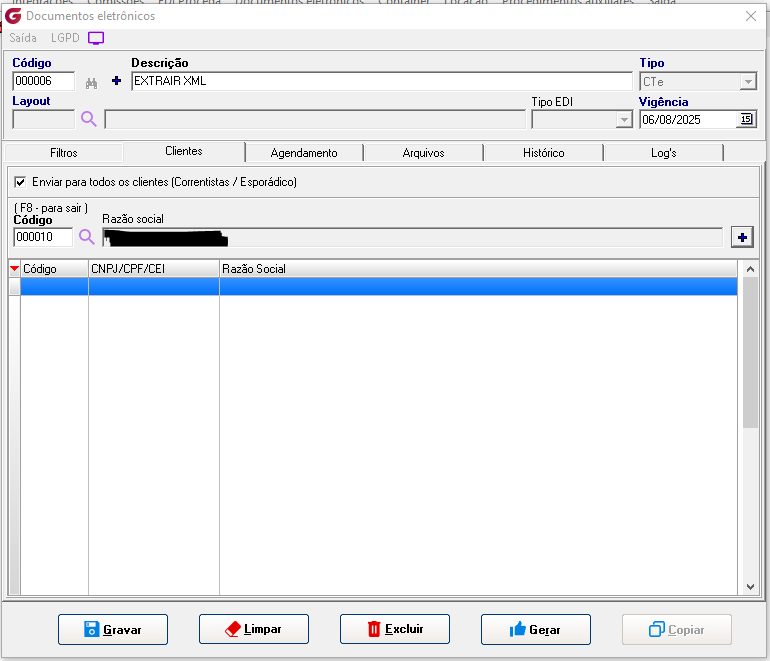
Task: Switch to the Histórico tab
Action: [x=543, y=153]
